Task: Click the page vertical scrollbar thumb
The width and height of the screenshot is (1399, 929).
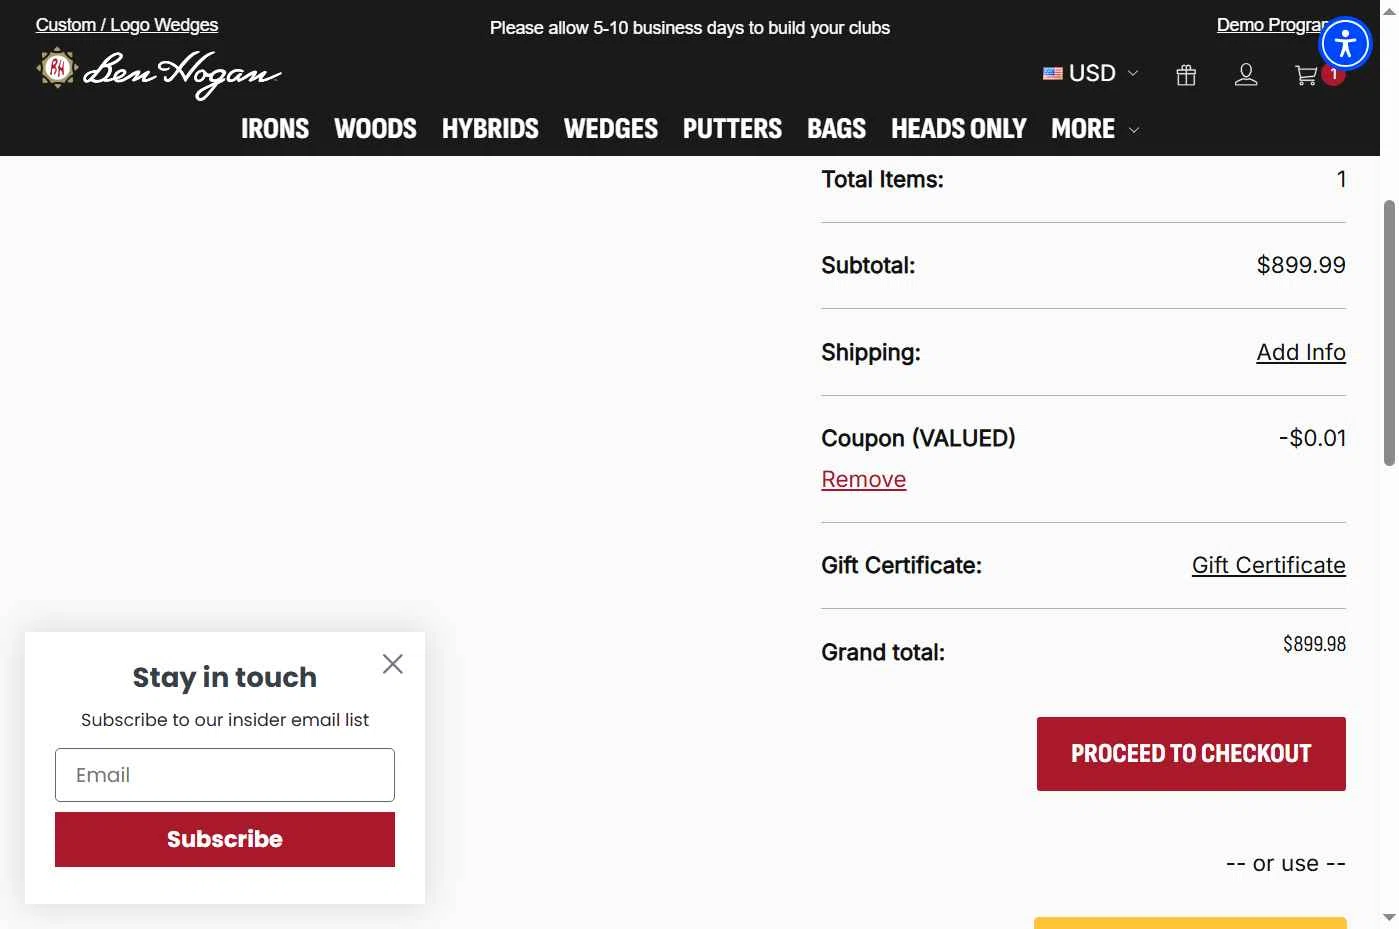Action: (x=1389, y=333)
